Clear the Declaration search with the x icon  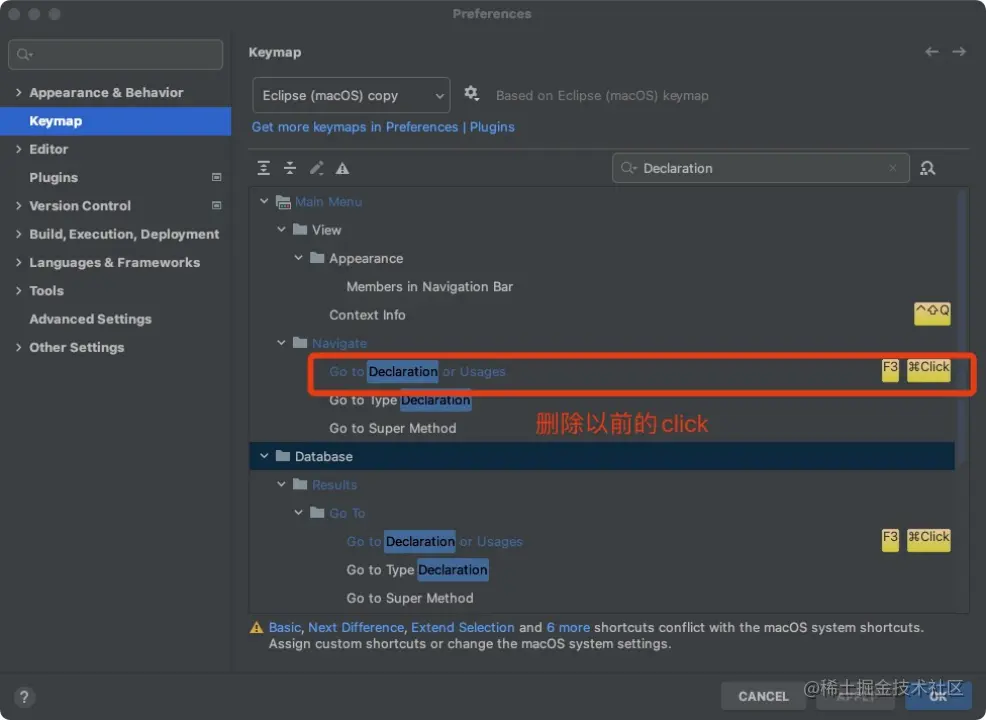pos(892,168)
